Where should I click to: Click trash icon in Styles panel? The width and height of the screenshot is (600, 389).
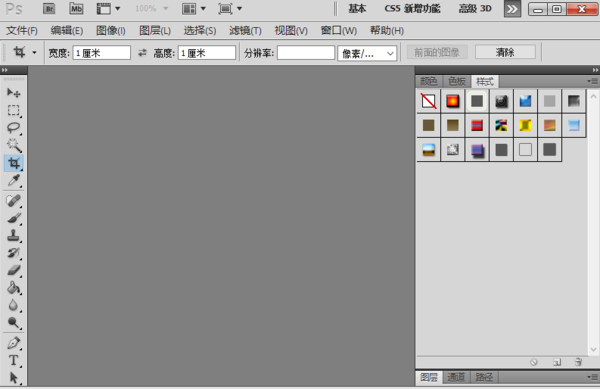tap(578, 362)
